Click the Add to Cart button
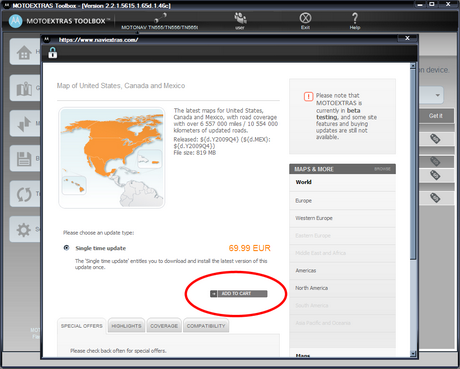Image resolution: width=460 pixels, height=369 pixels. (x=239, y=294)
